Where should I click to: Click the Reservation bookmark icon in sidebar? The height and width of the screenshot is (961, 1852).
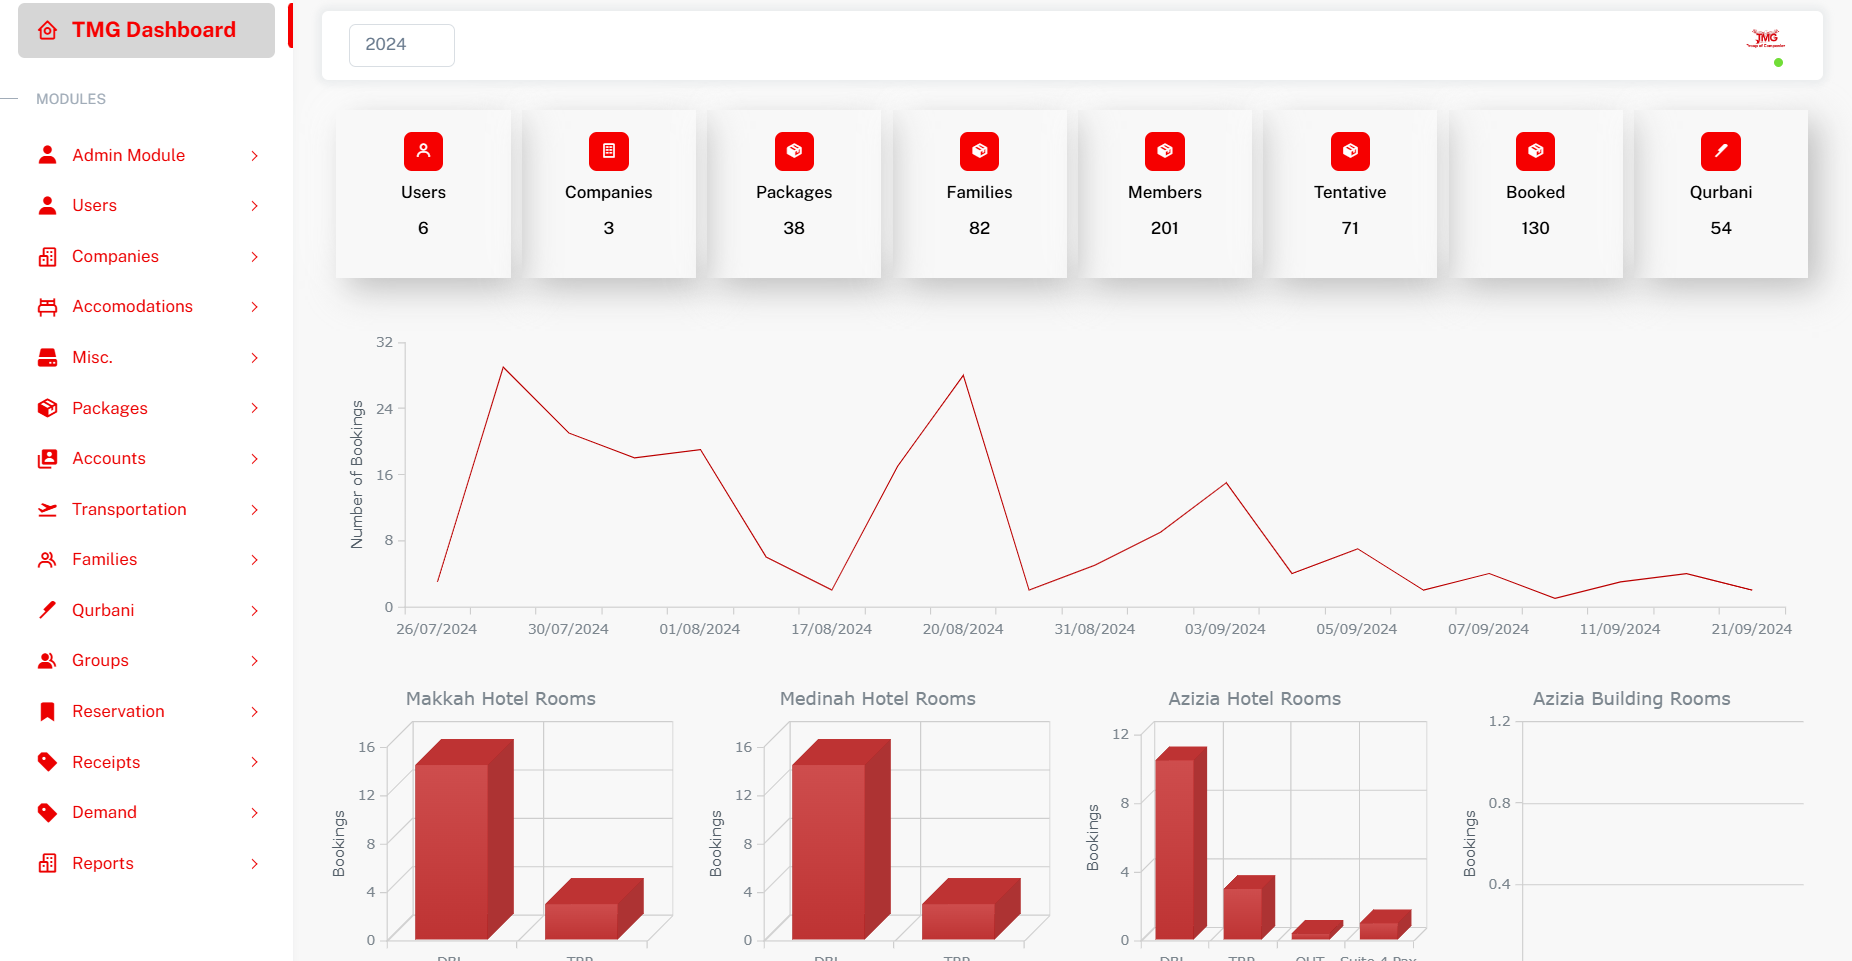(x=47, y=712)
